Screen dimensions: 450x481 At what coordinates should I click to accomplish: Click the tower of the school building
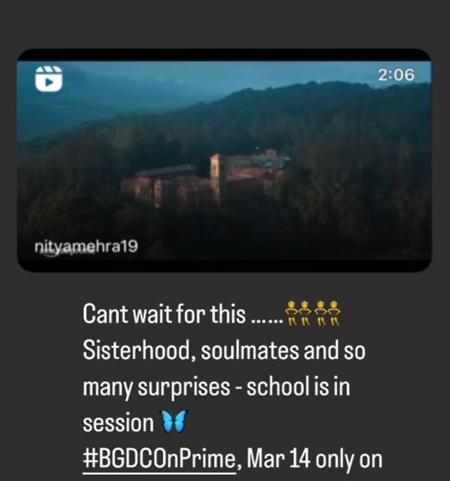(x=215, y=178)
